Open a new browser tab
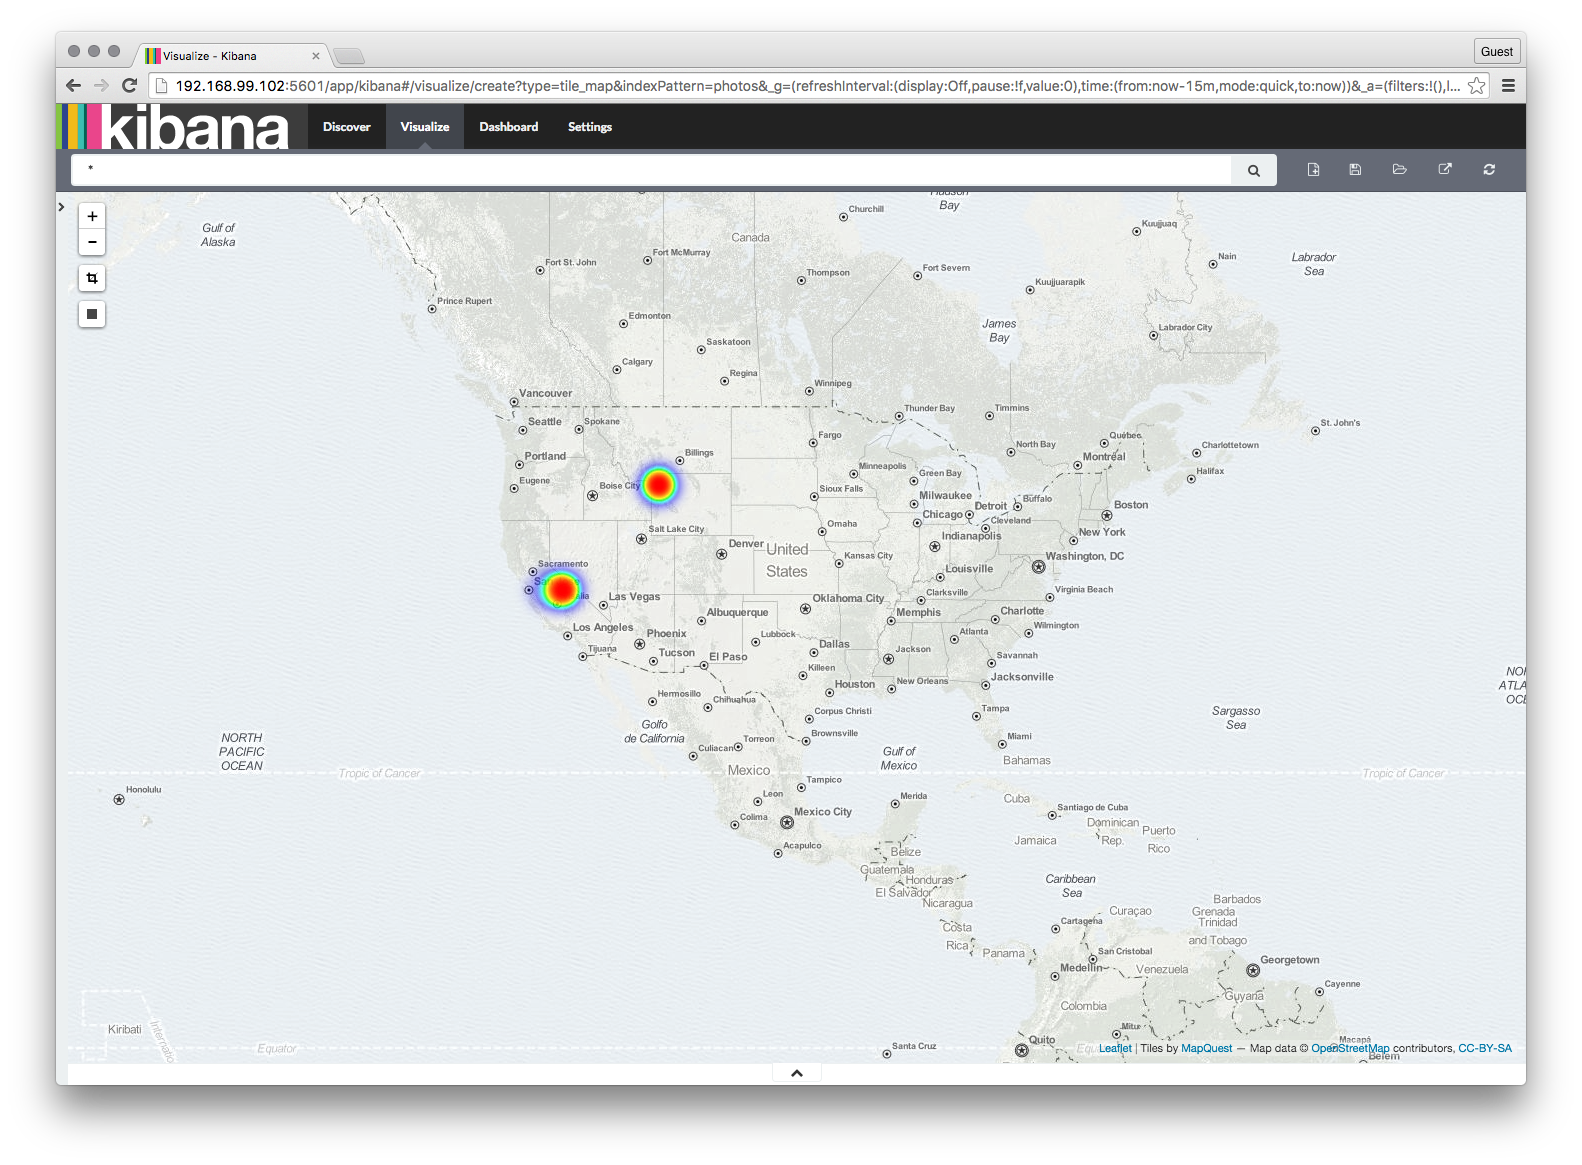The image size is (1582, 1165). point(349,56)
